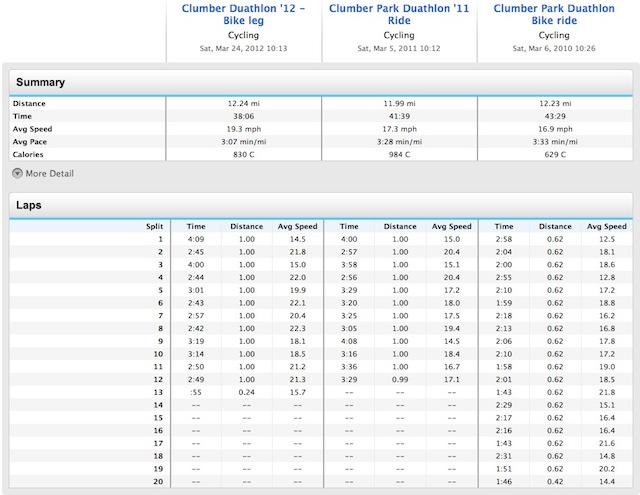
Task: Click the Laps section header
Action: coord(321,205)
